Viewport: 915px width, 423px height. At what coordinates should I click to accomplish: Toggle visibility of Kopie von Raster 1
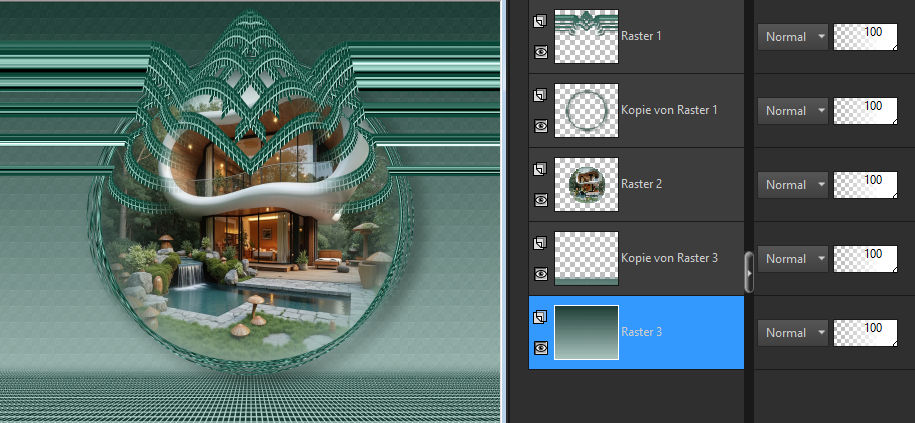[540, 126]
